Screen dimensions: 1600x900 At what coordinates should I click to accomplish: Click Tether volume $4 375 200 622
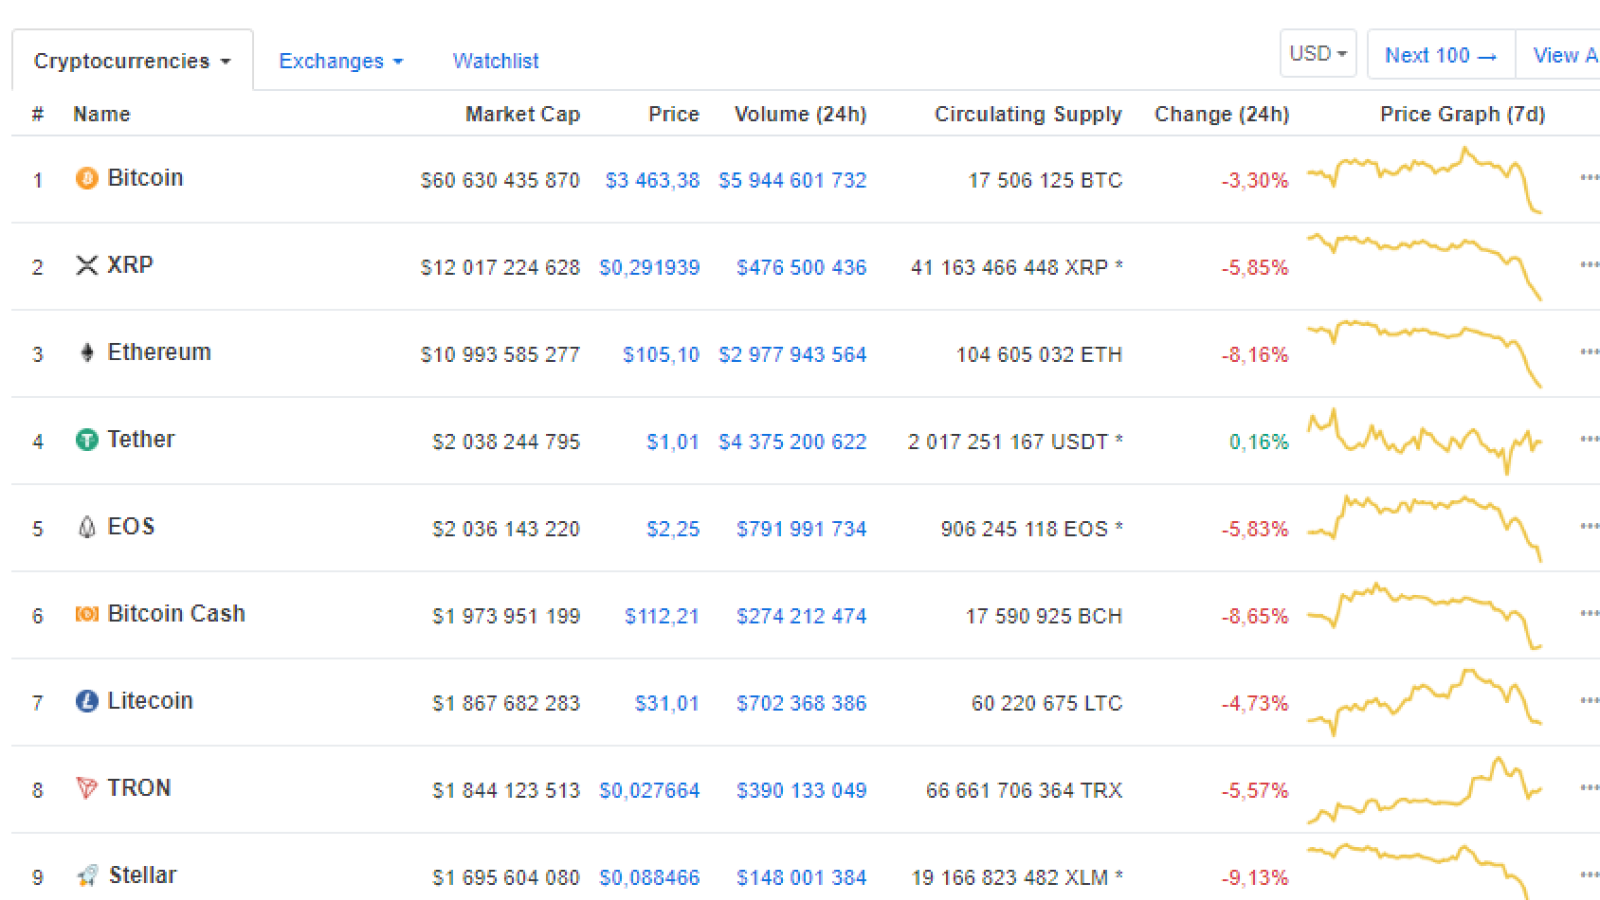pyautogui.click(x=792, y=441)
